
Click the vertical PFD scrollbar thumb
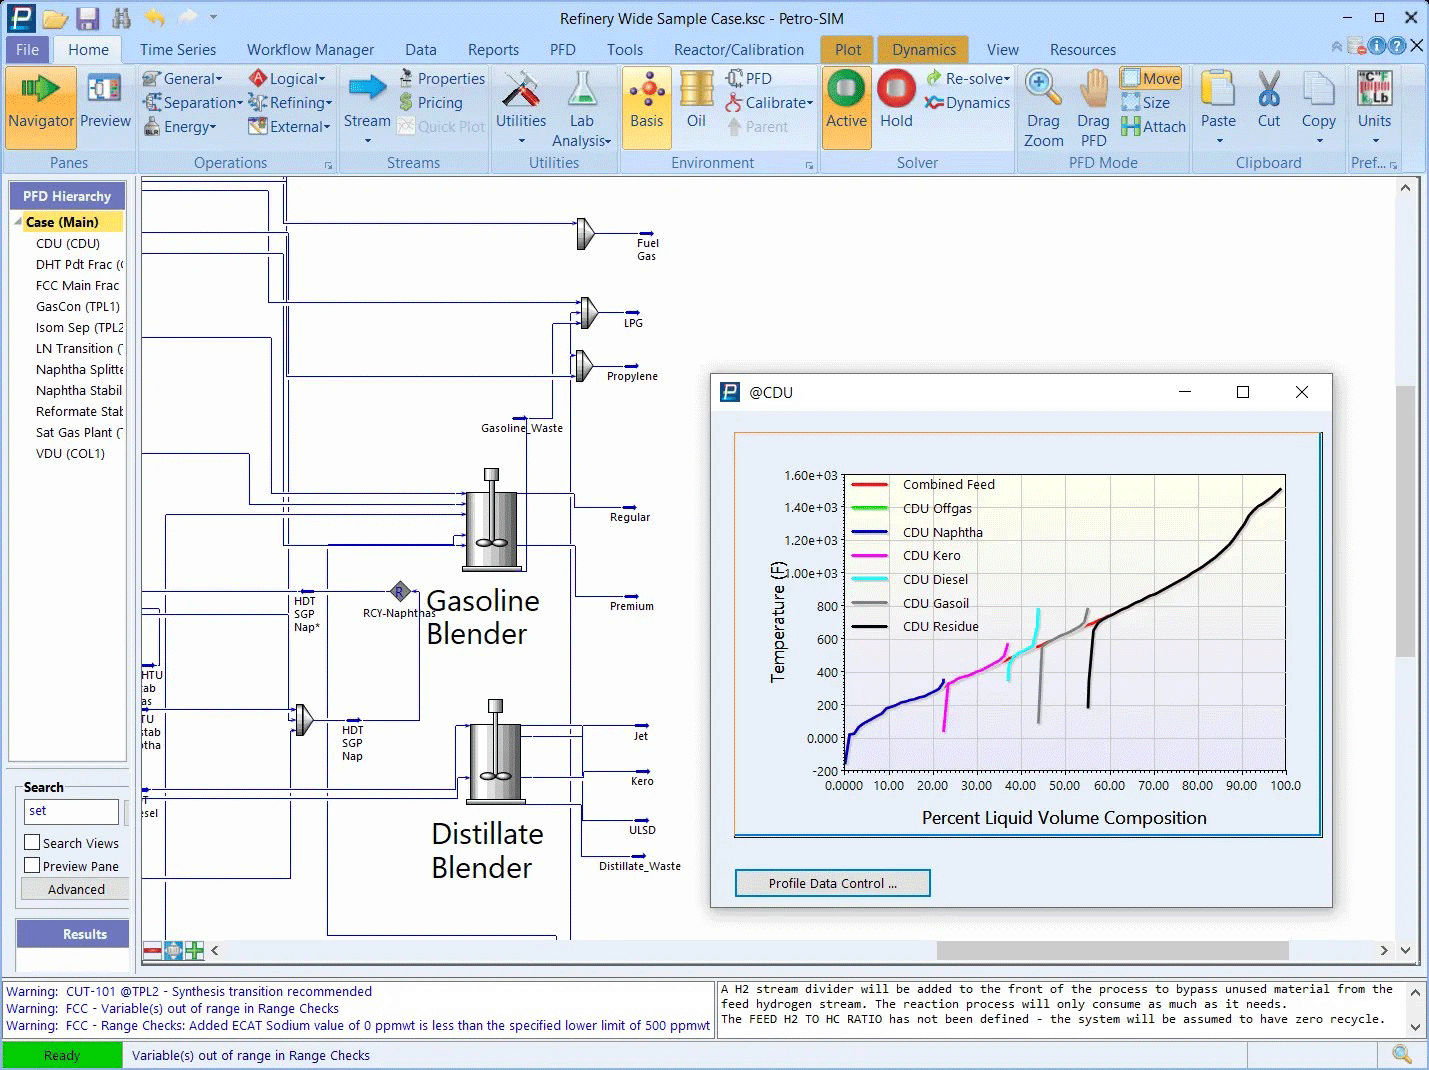pos(1405,520)
